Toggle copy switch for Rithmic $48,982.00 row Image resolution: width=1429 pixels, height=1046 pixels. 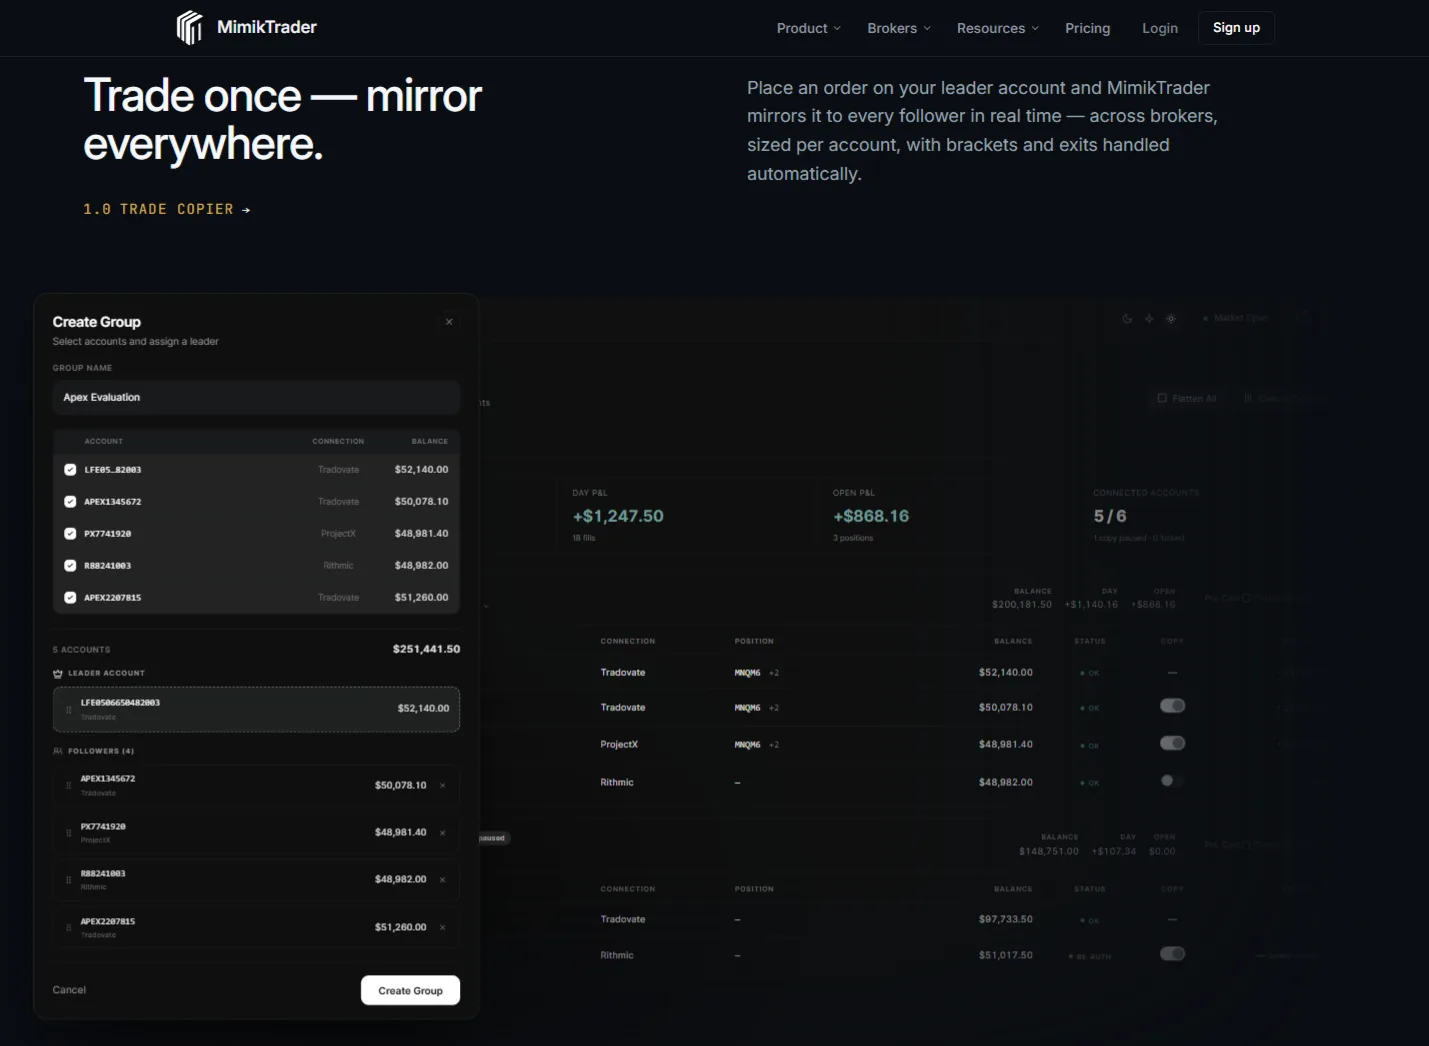point(1172,781)
